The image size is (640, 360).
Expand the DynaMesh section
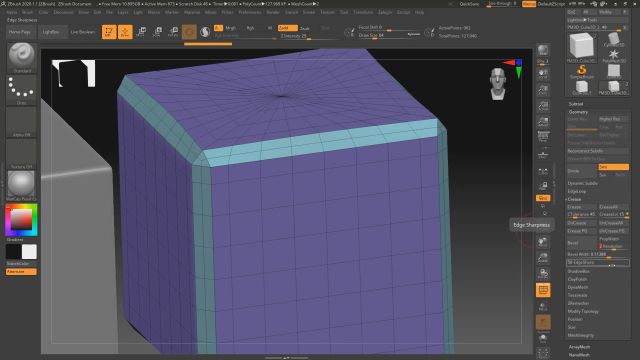tap(578, 287)
